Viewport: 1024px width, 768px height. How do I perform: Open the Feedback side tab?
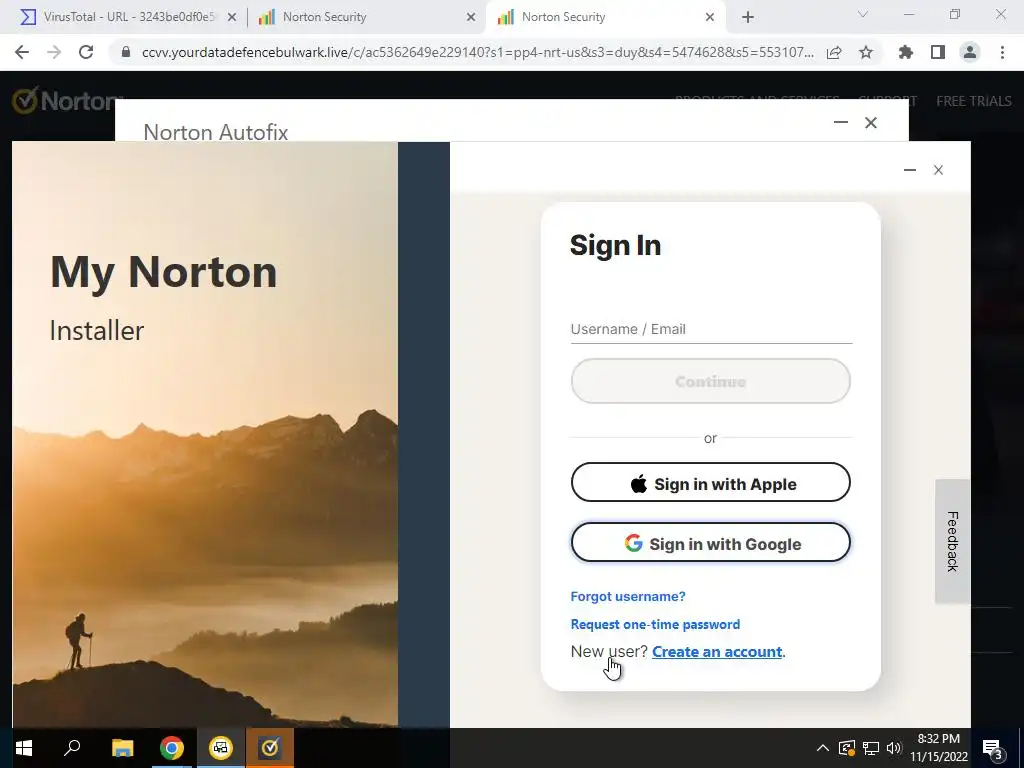(x=953, y=541)
